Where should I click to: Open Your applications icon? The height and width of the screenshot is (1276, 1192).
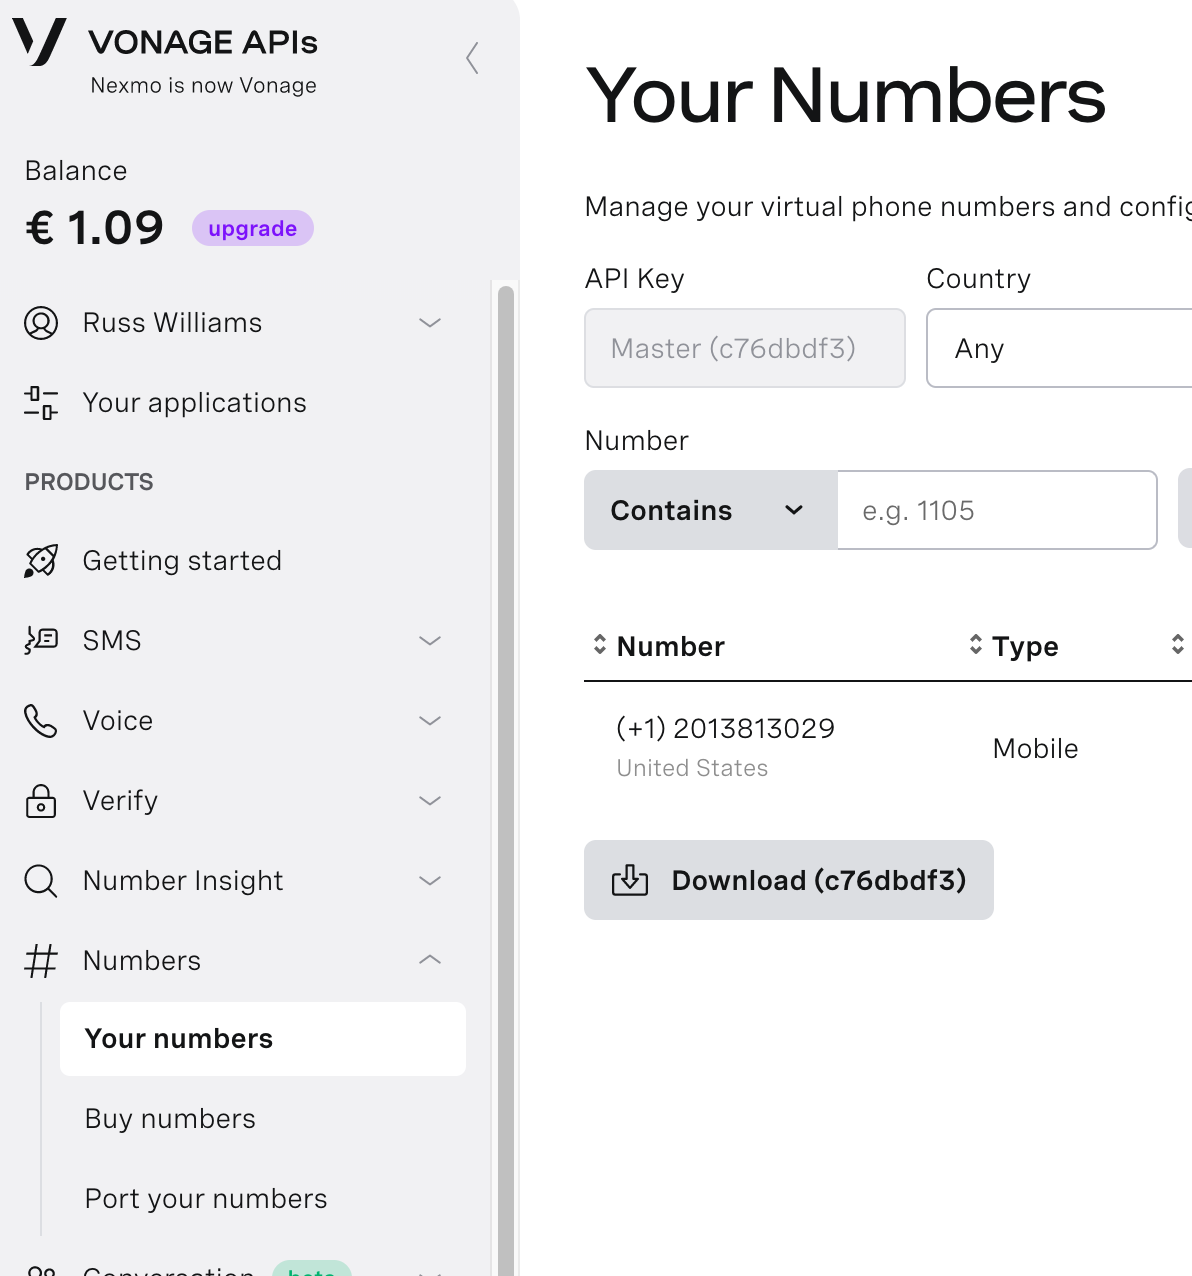41,403
